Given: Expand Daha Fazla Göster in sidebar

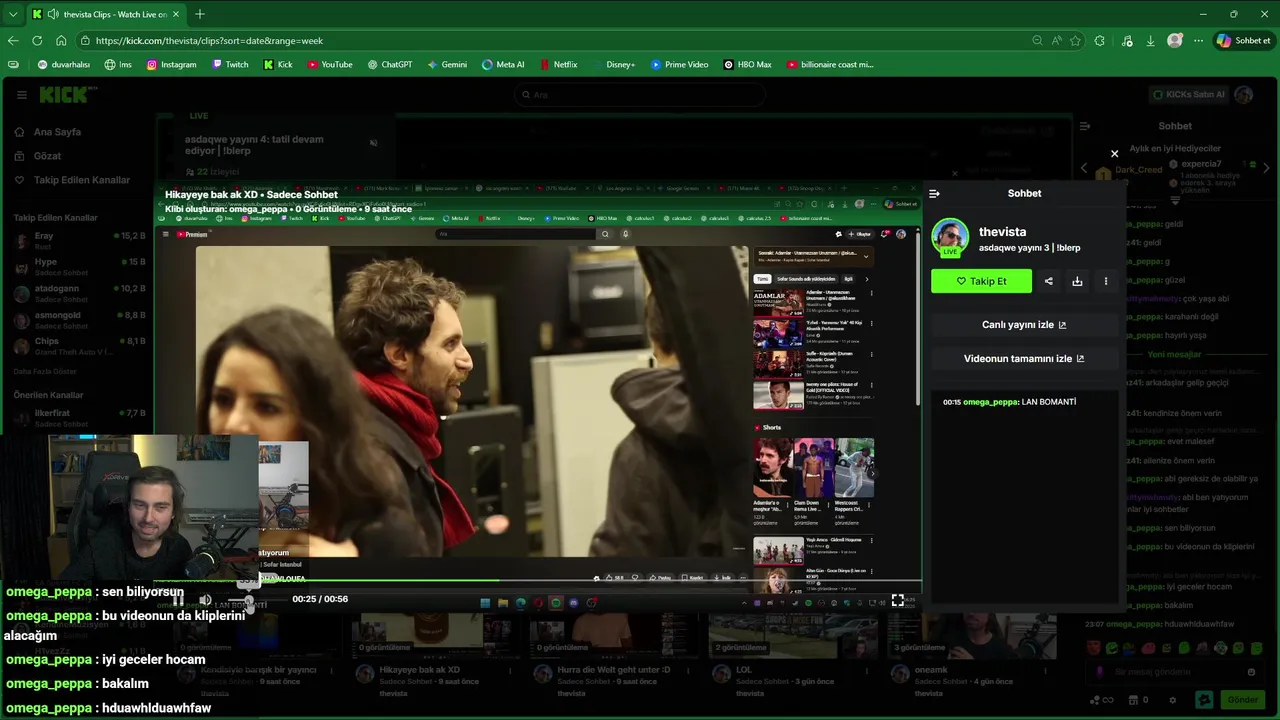Looking at the screenshot, I should (x=44, y=371).
